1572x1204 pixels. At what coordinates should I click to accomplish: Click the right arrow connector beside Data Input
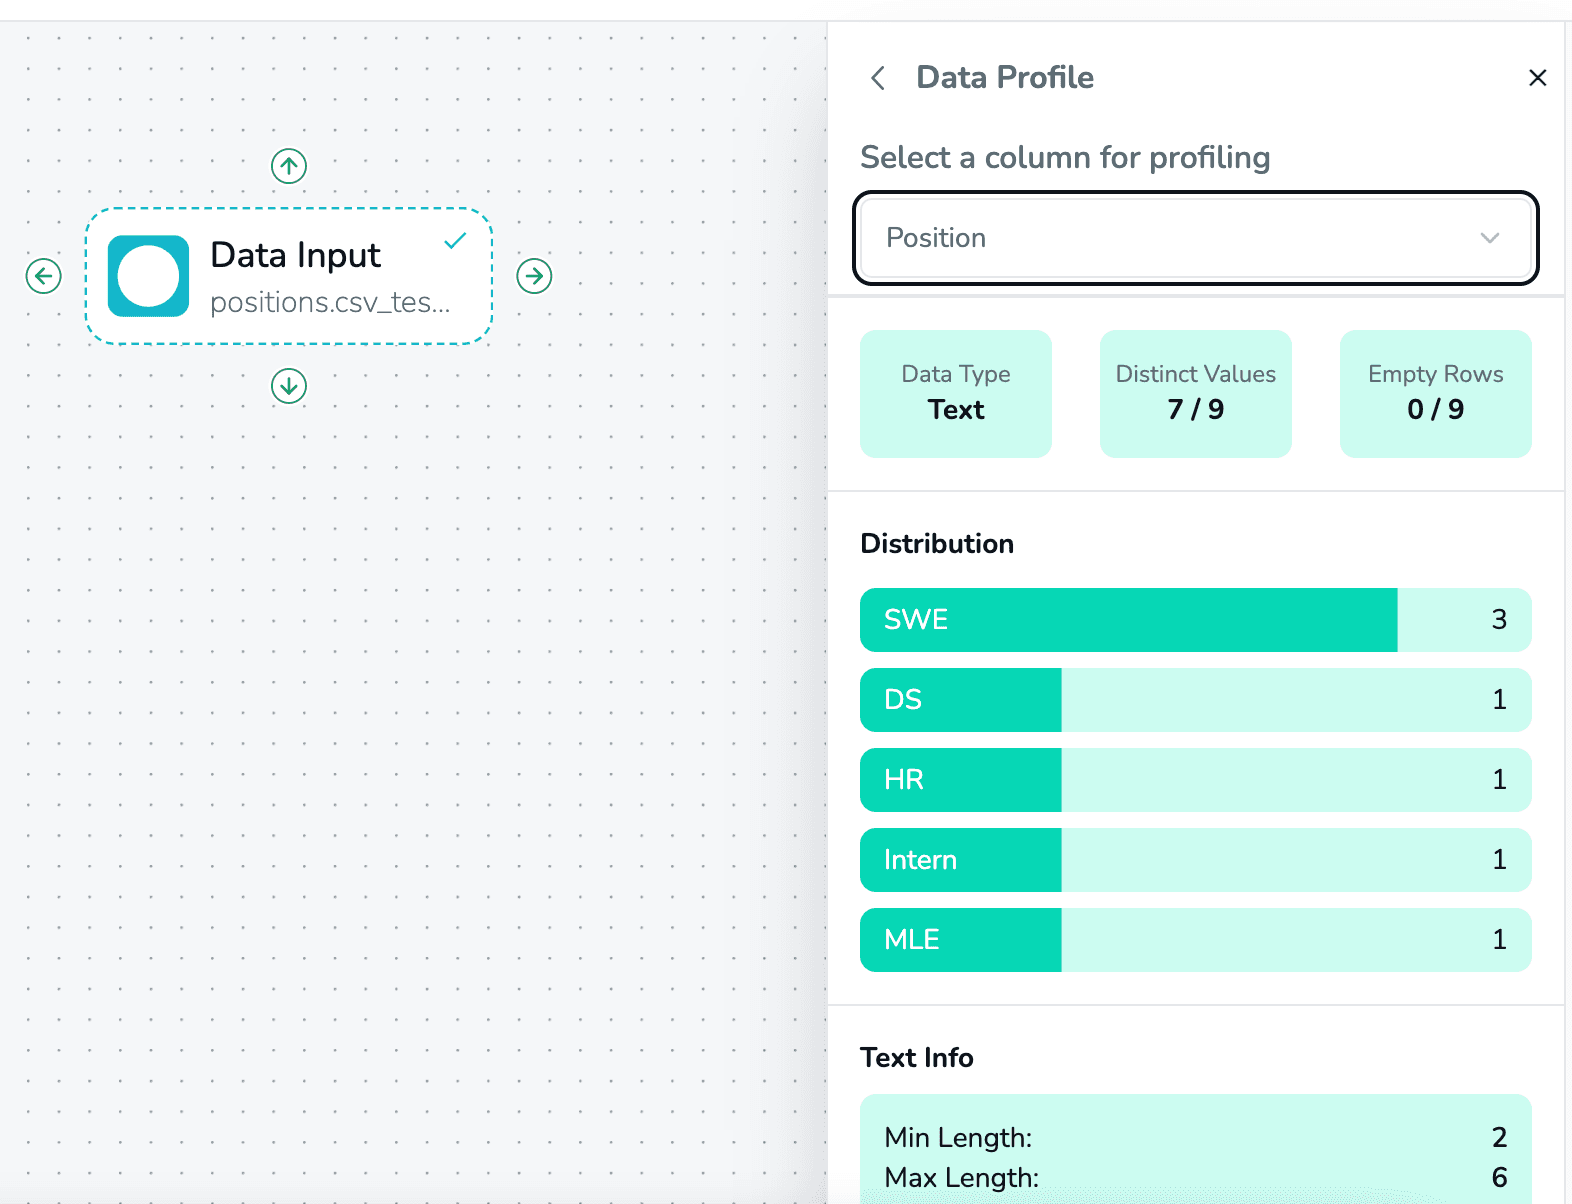coord(535,276)
